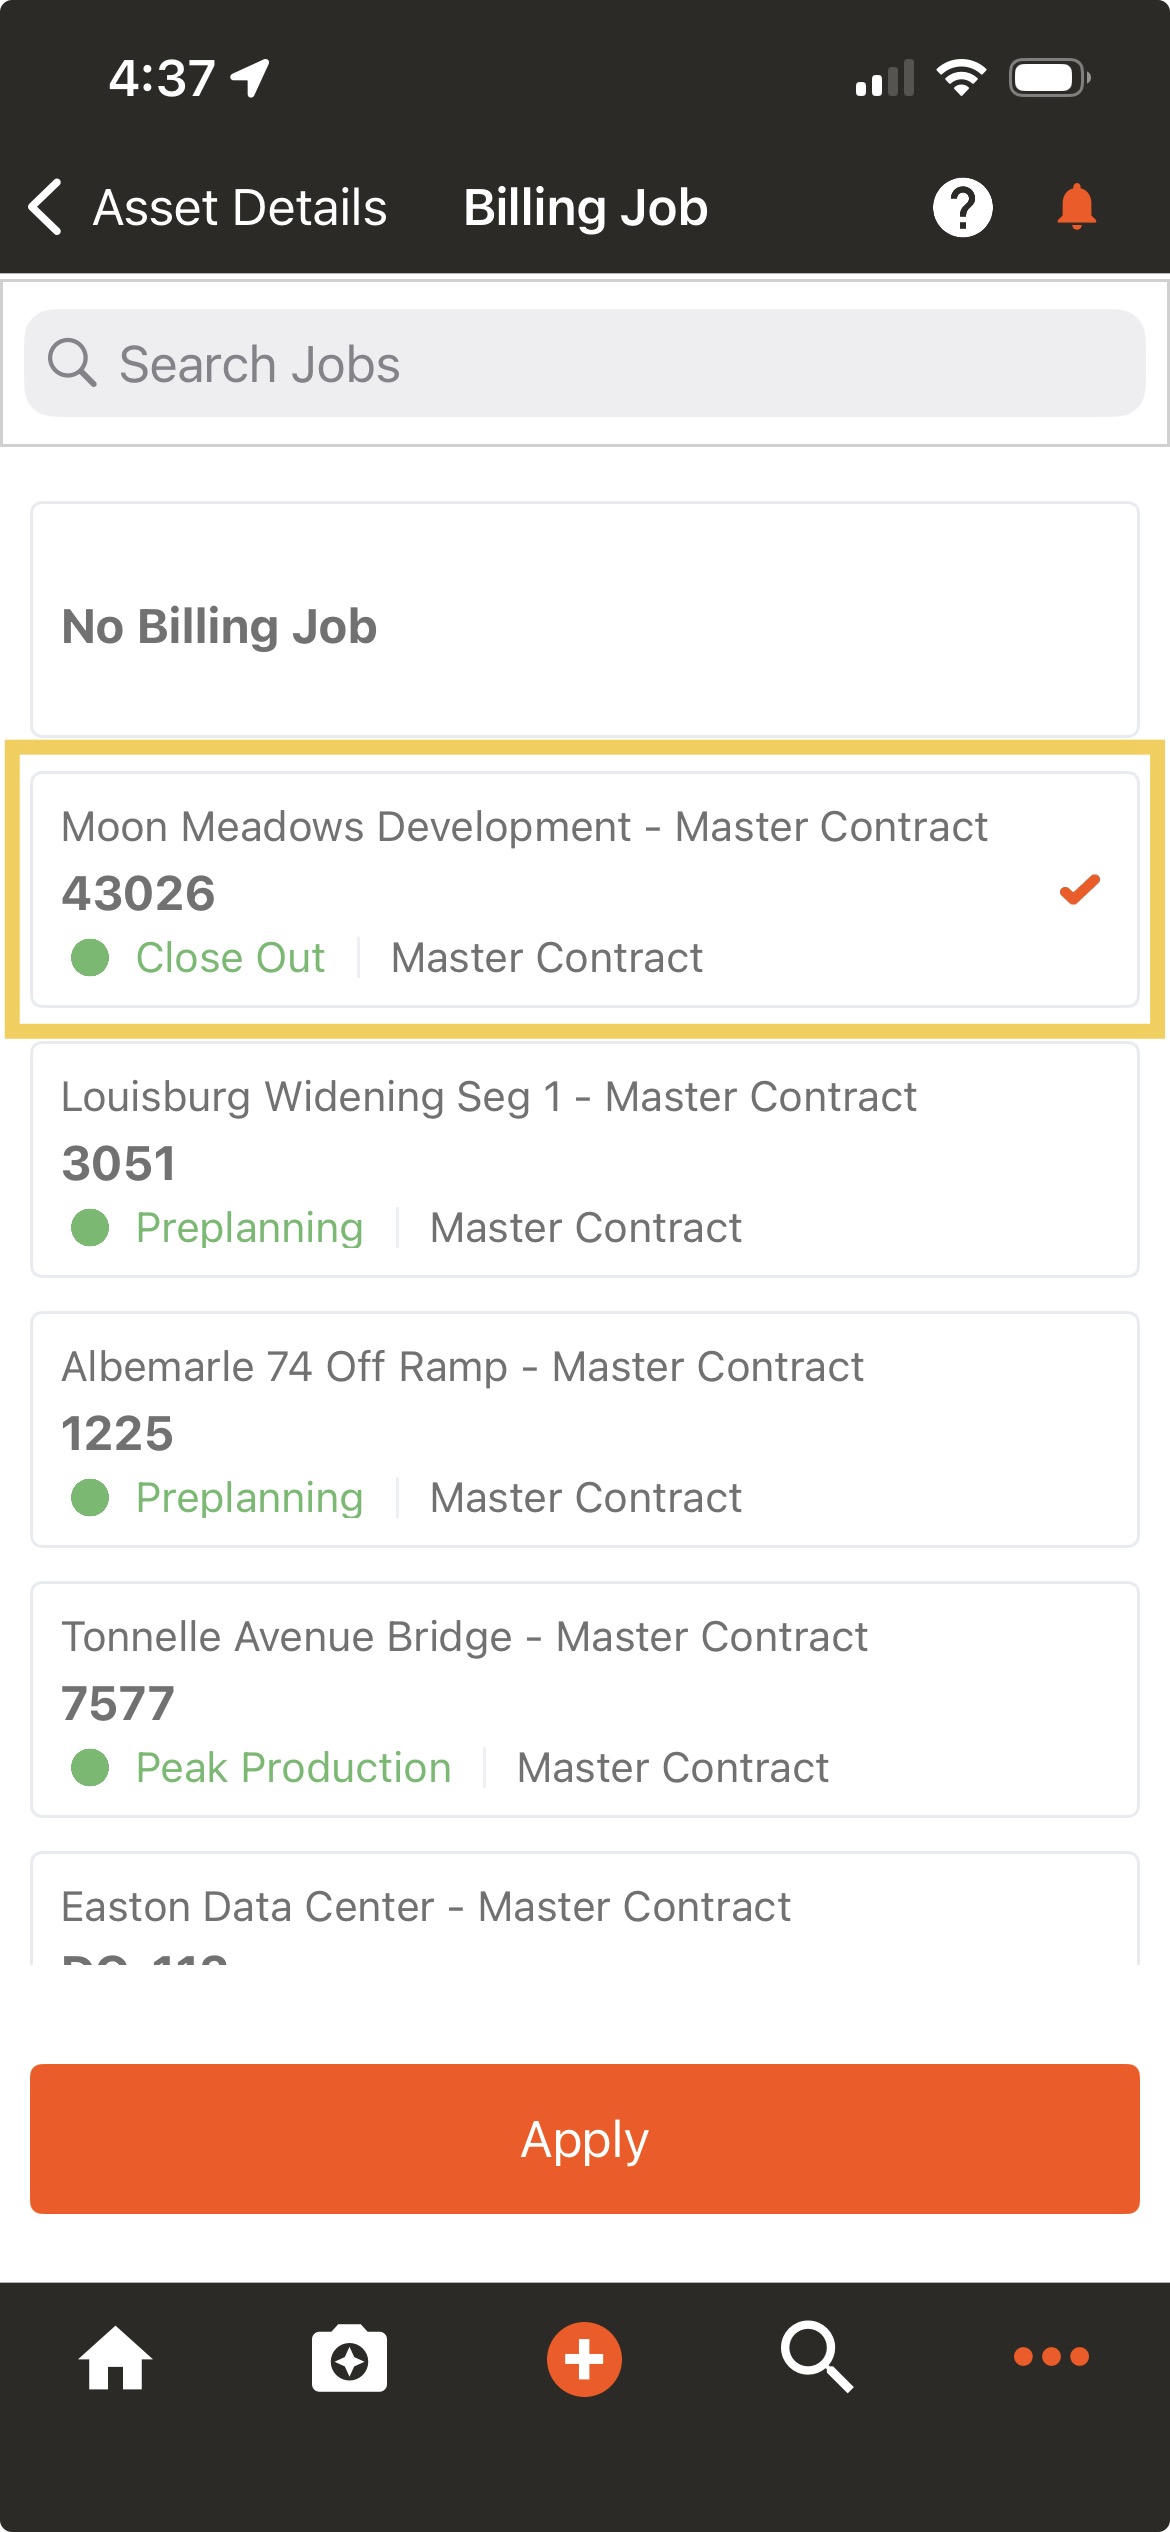Select the No Billing Job option
Image resolution: width=1170 pixels, height=2532 pixels.
click(x=585, y=620)
